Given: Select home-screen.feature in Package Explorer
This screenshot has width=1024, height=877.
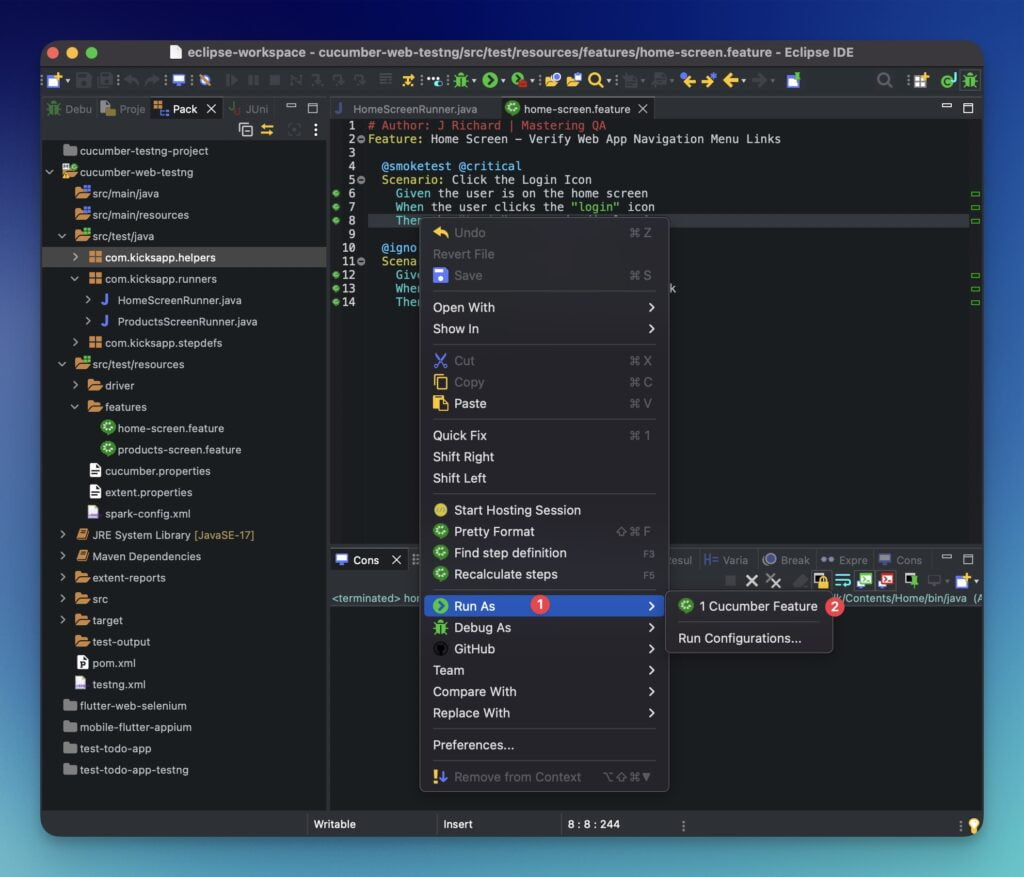Looking at the screenshot, I should tap(170, 428).
